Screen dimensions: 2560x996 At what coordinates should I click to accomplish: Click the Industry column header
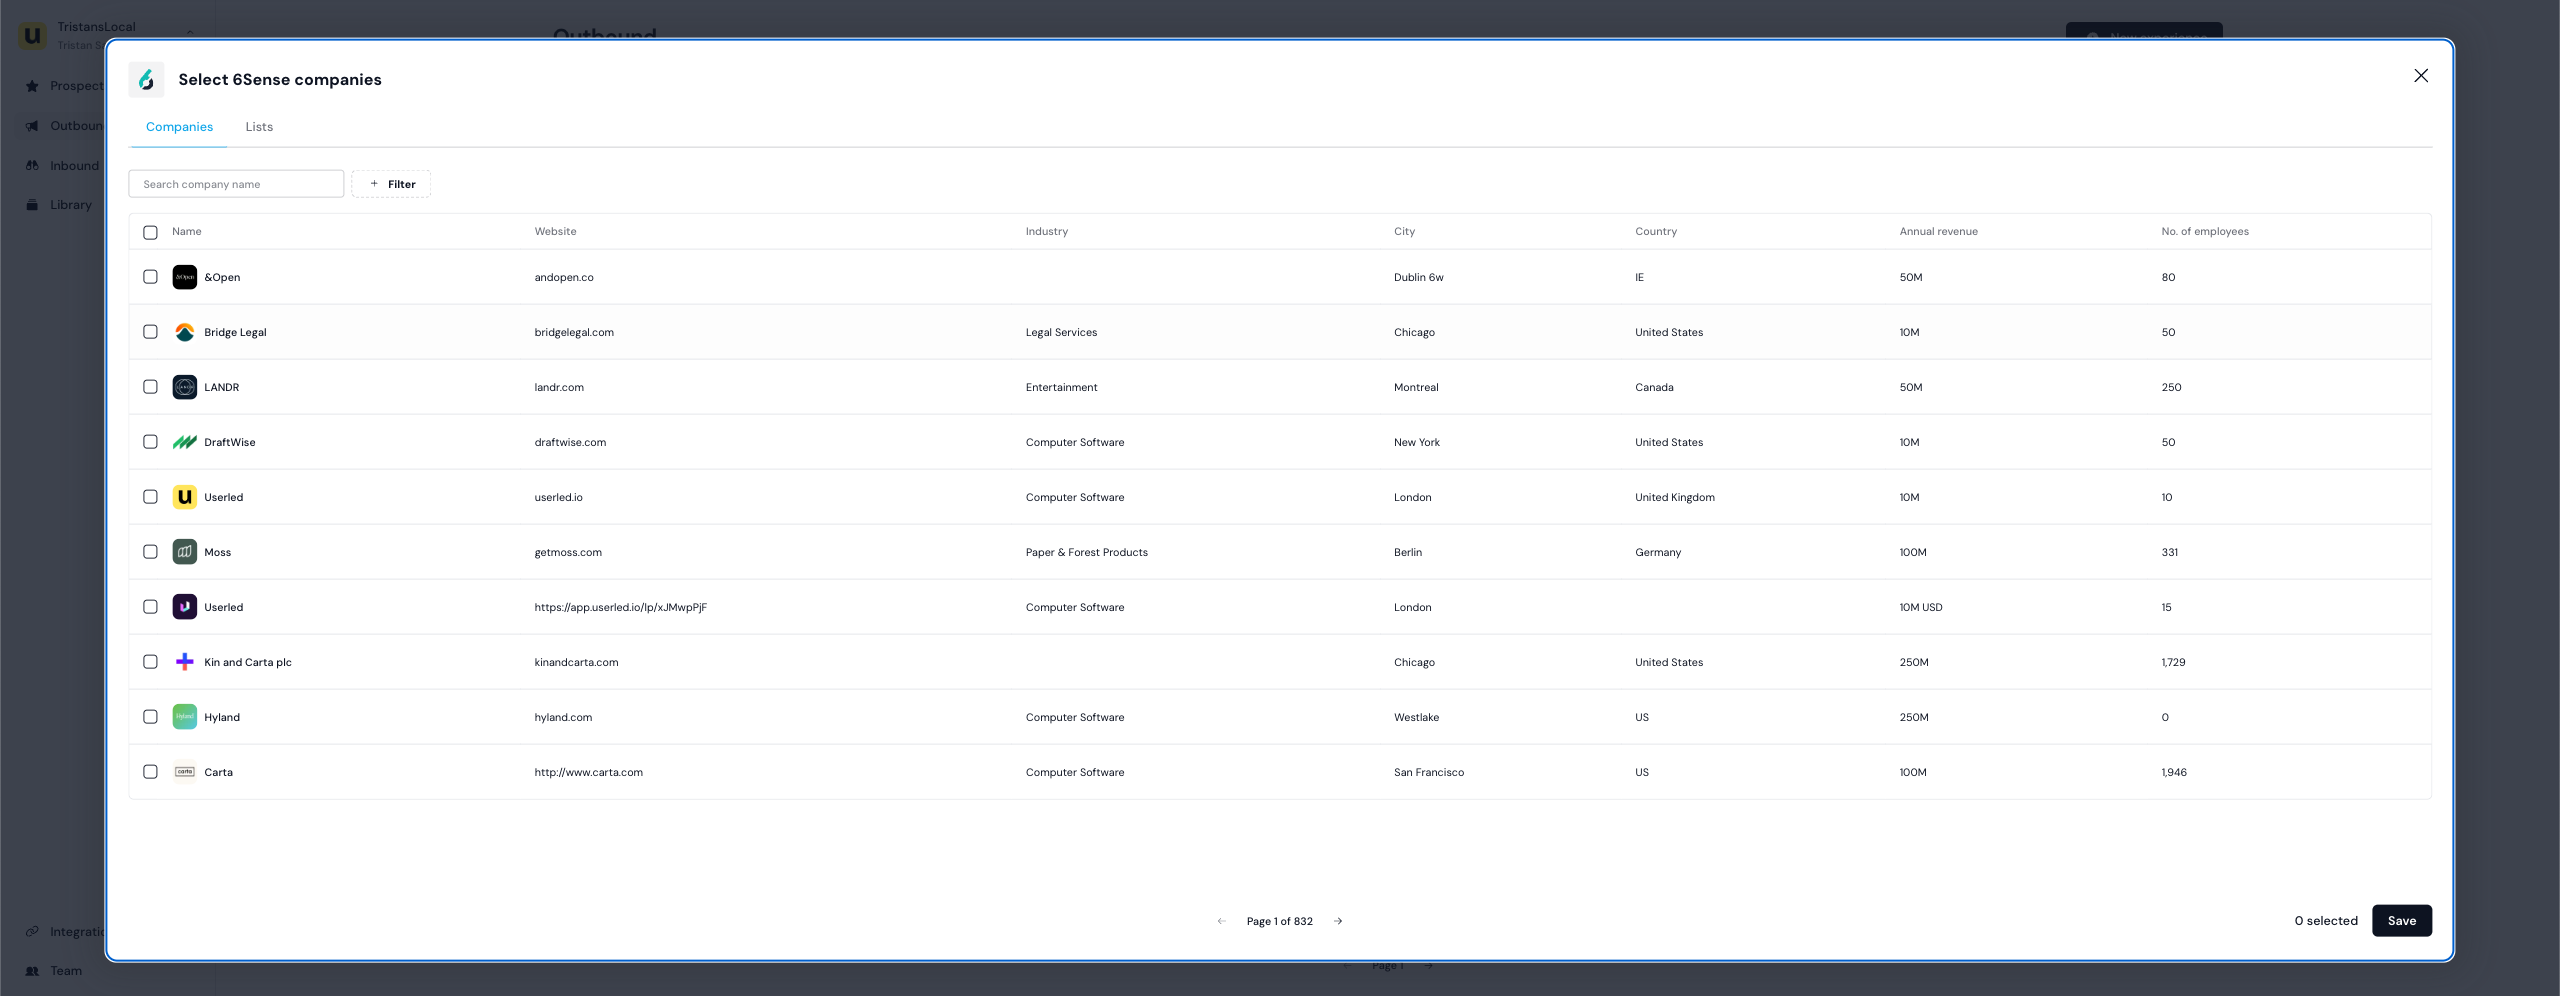(x=1047, y=232)
